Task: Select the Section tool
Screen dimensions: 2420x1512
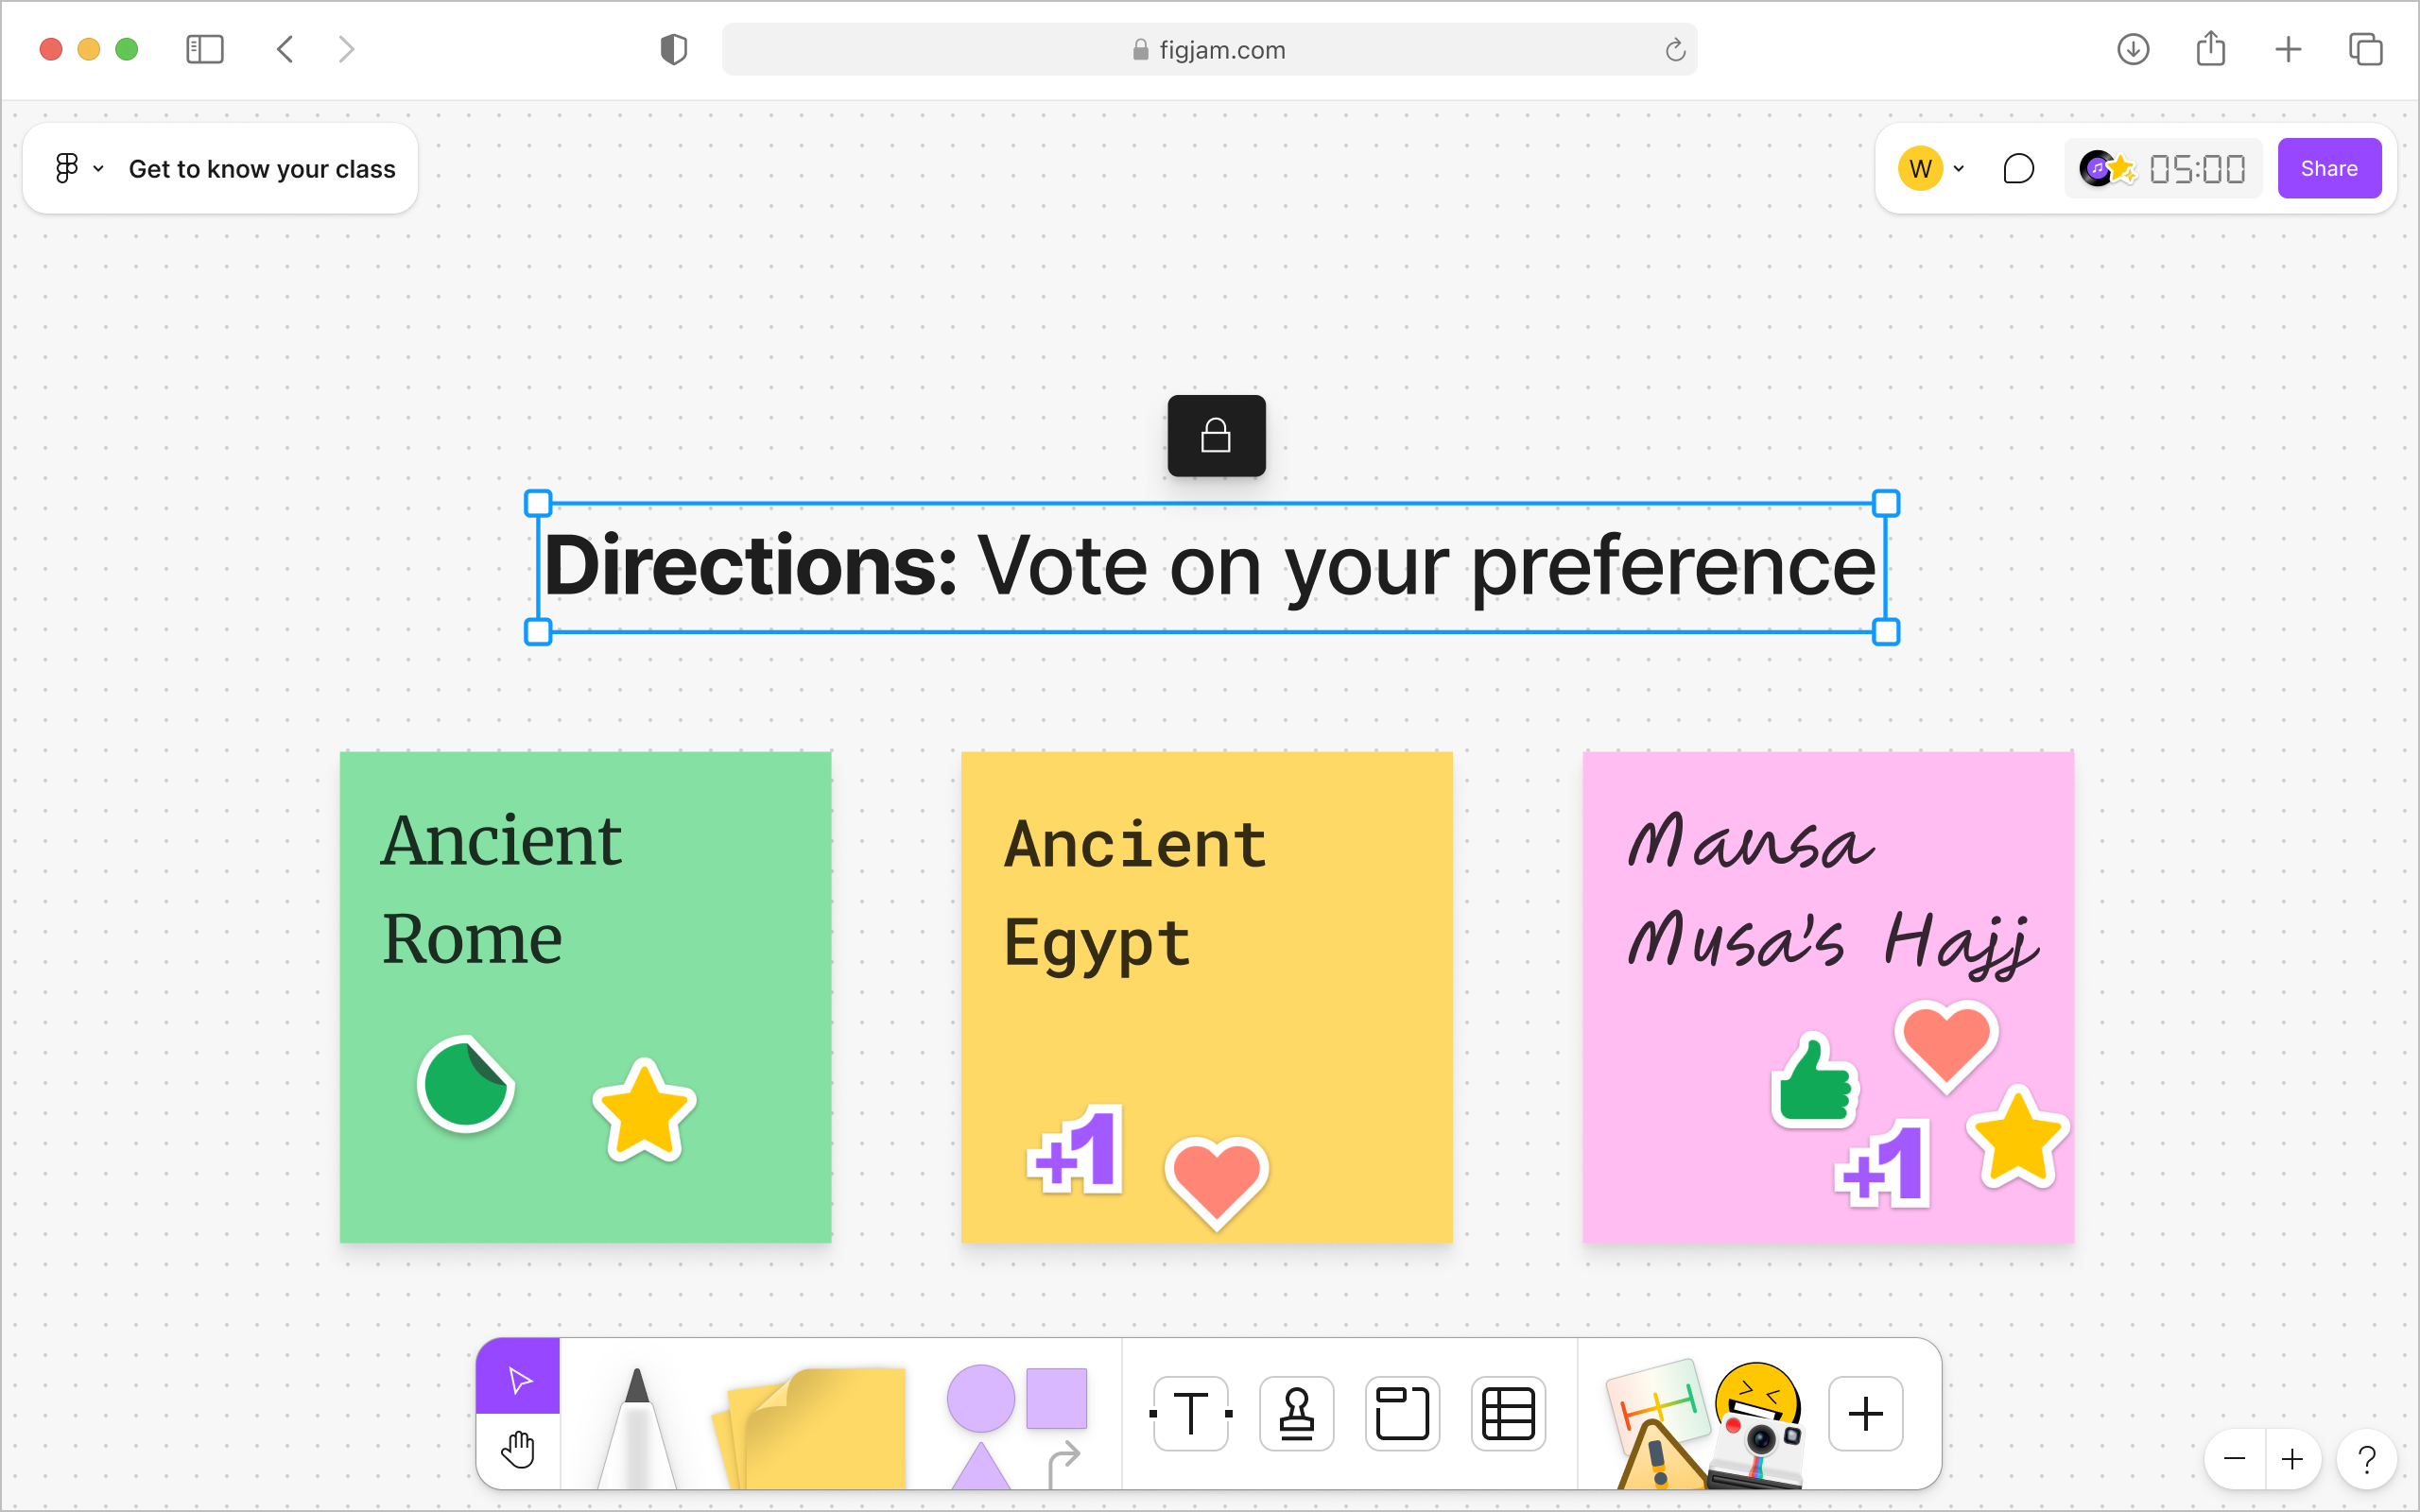Action: (x=1402, y=1413)
